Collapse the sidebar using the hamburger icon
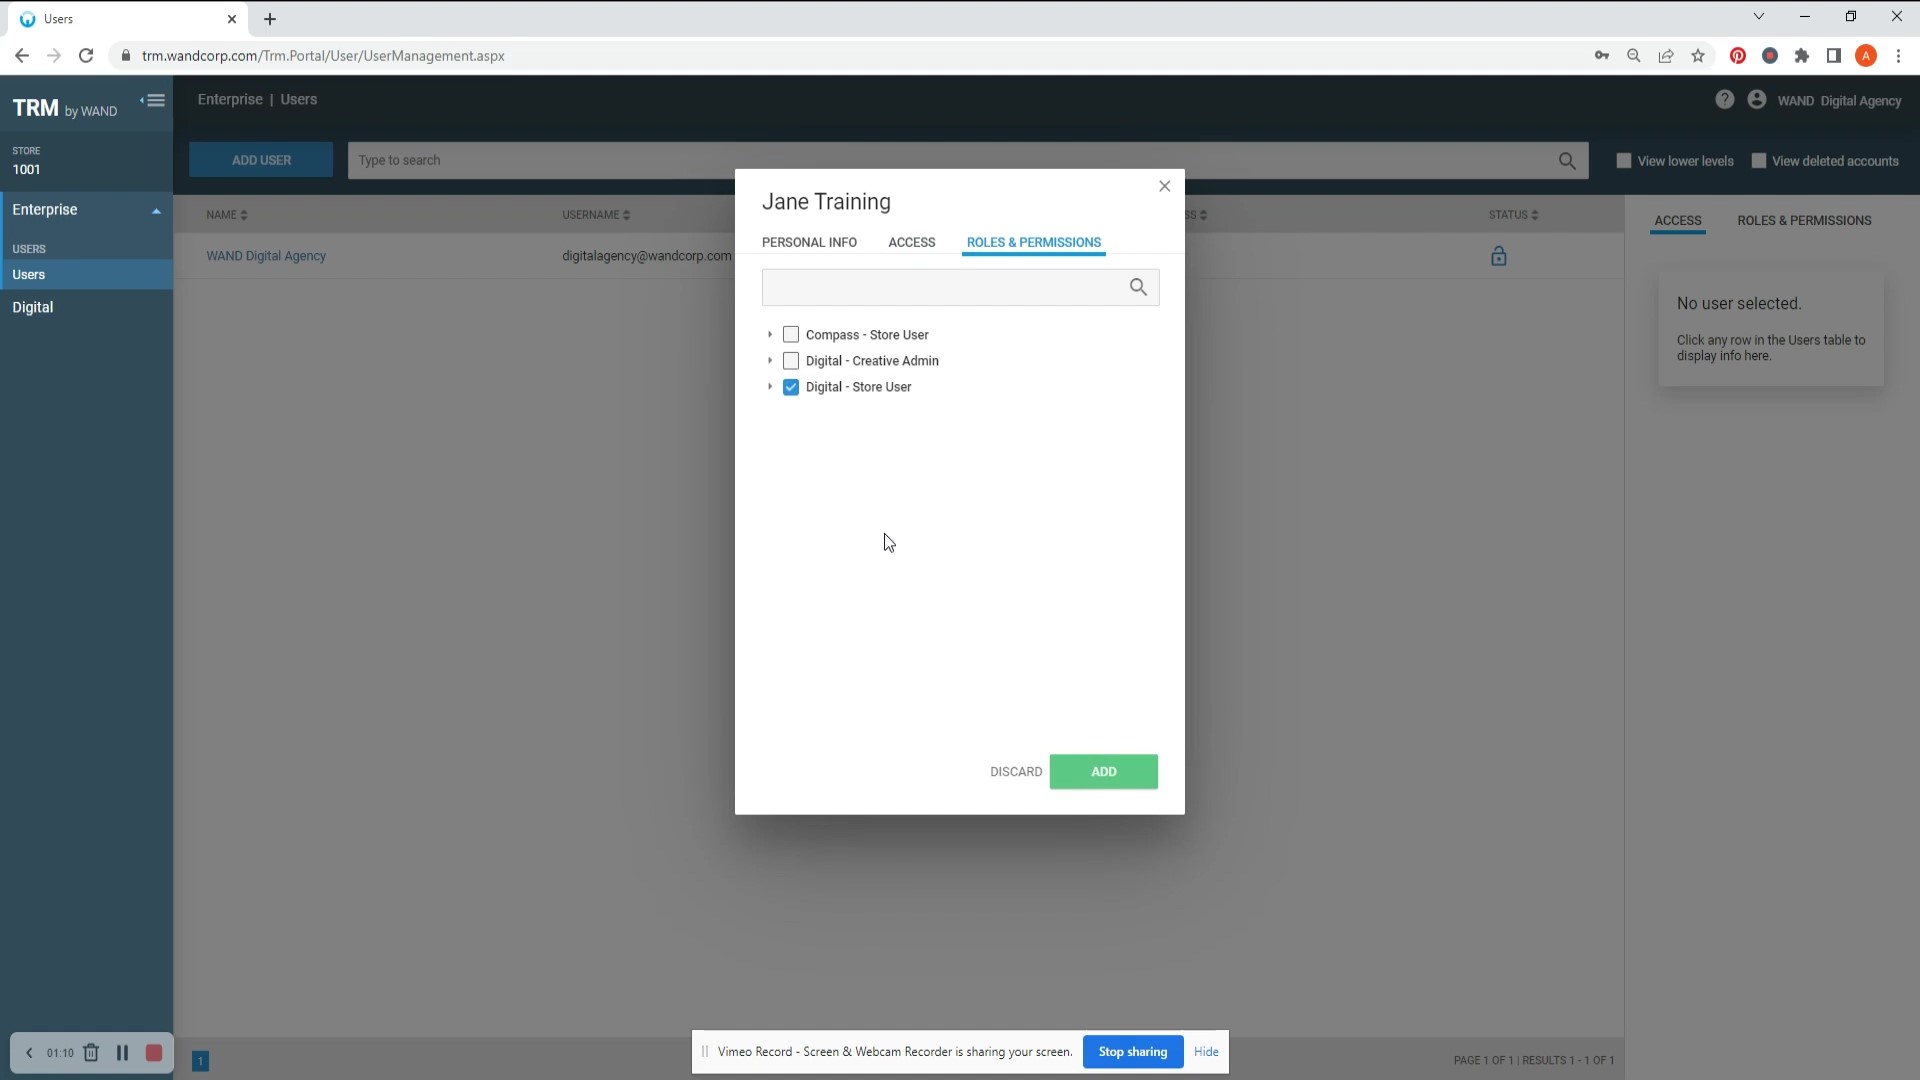The image size is (1920, 1080). [152, 100]
